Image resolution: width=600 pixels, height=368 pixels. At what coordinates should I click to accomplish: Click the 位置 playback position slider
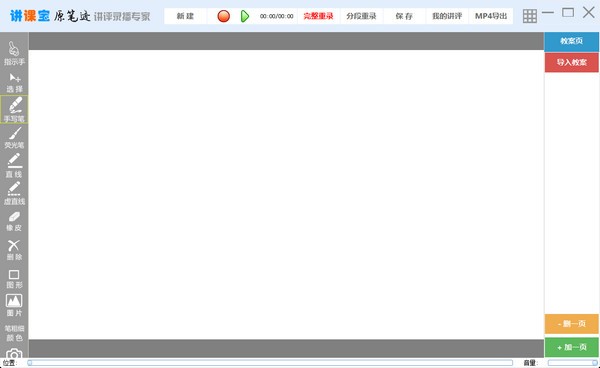(270, 363)
